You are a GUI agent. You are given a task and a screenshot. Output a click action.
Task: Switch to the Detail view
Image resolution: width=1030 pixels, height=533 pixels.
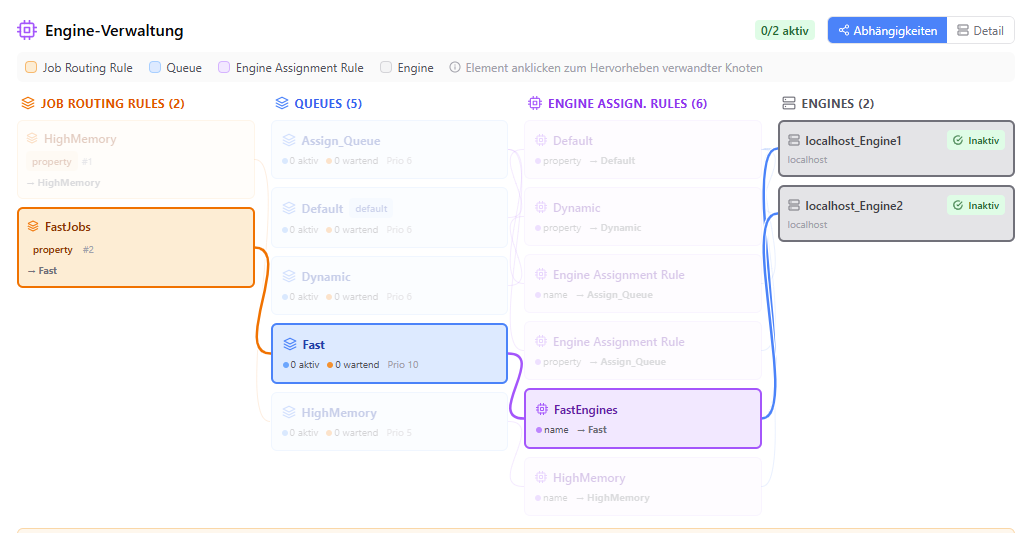click(x=981, y=30)
